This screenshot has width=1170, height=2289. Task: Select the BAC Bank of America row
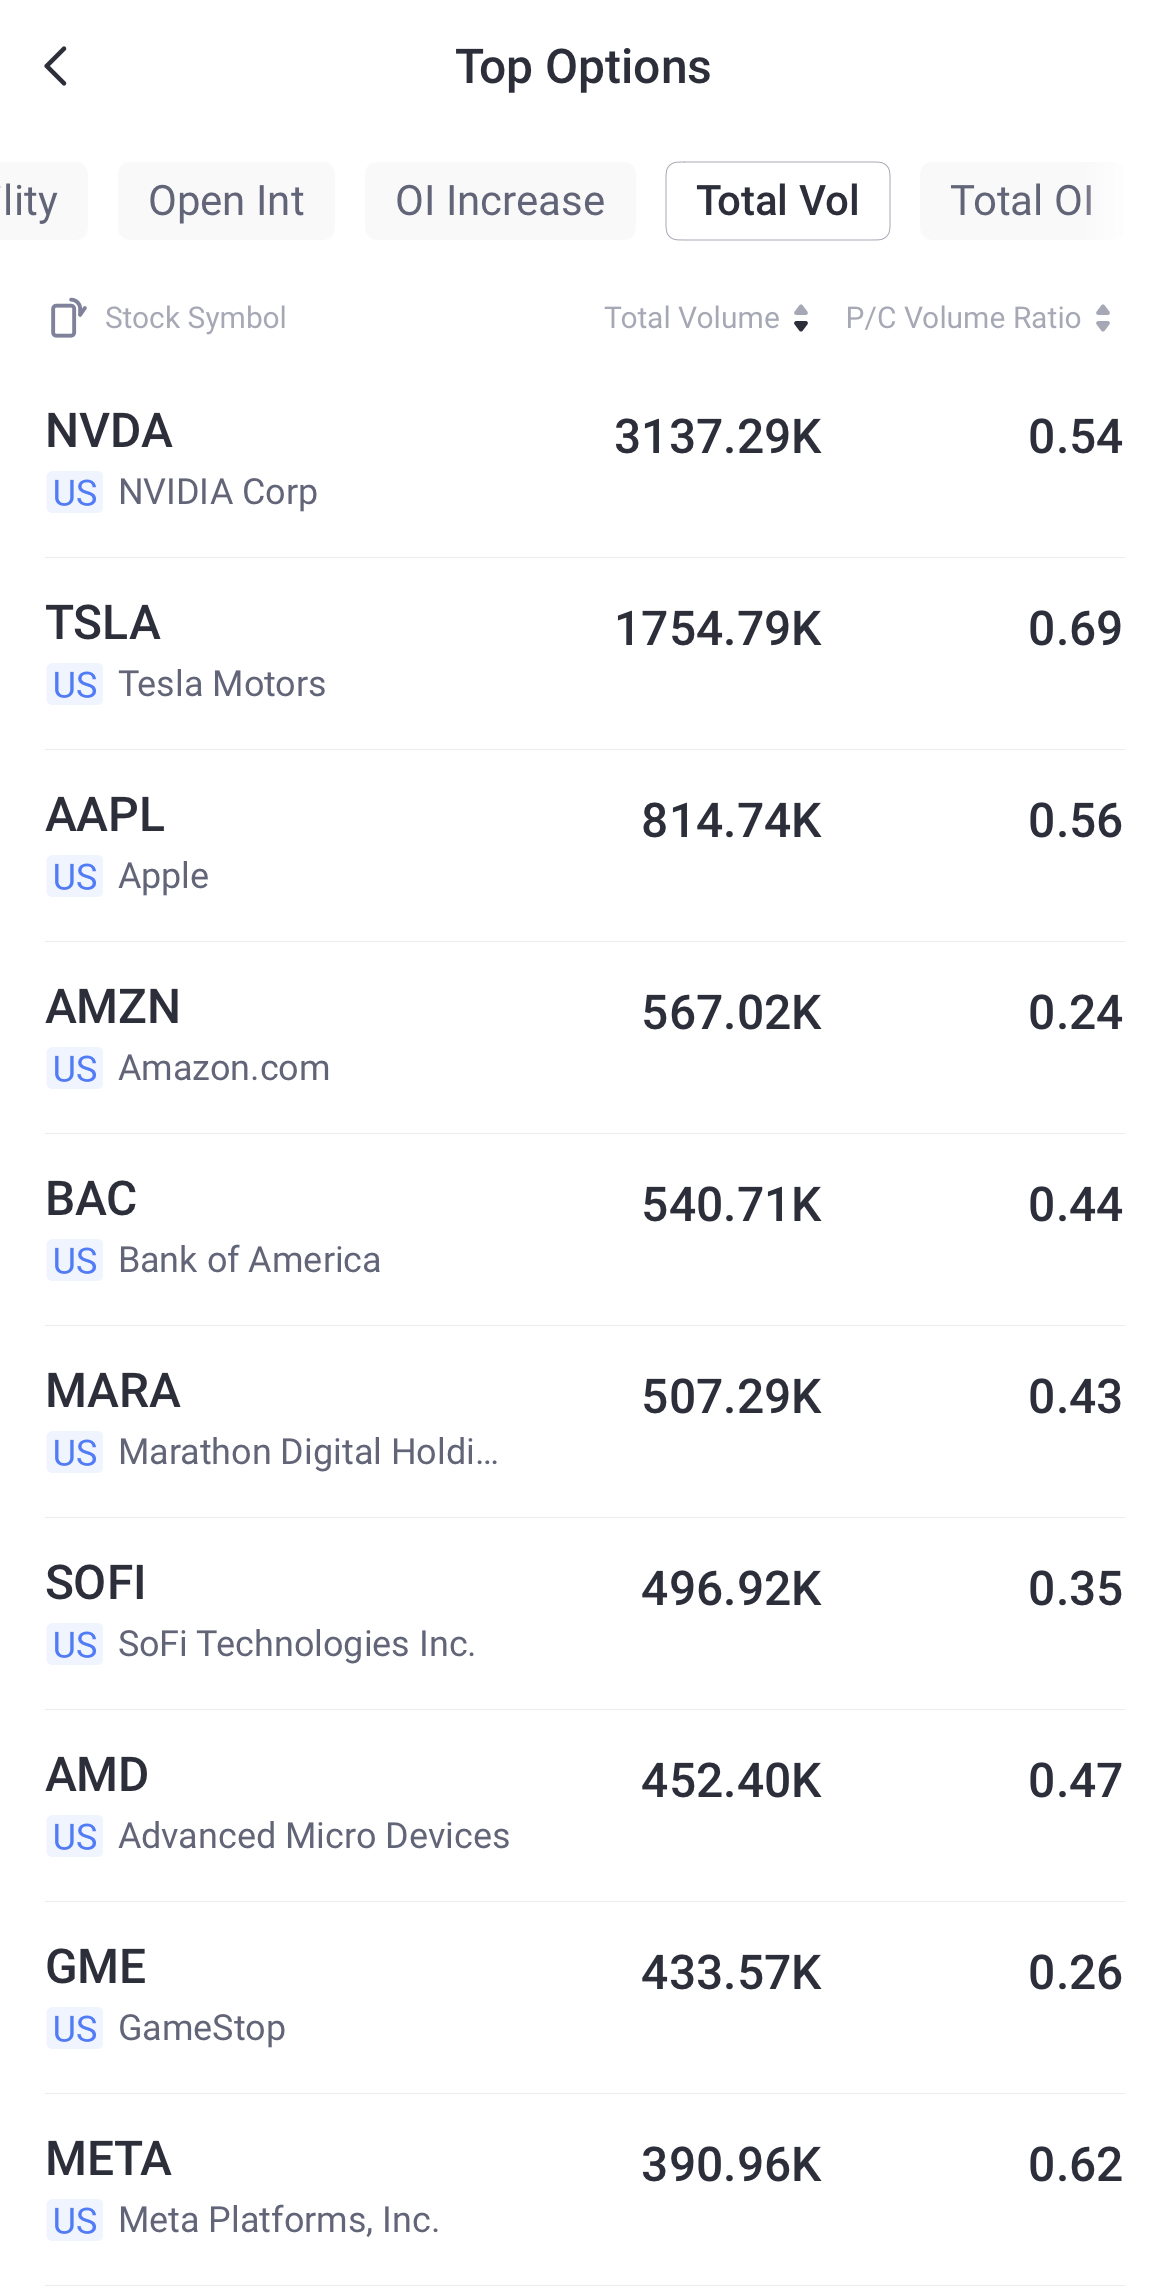pyautogui.click(x=584, y=1229)
